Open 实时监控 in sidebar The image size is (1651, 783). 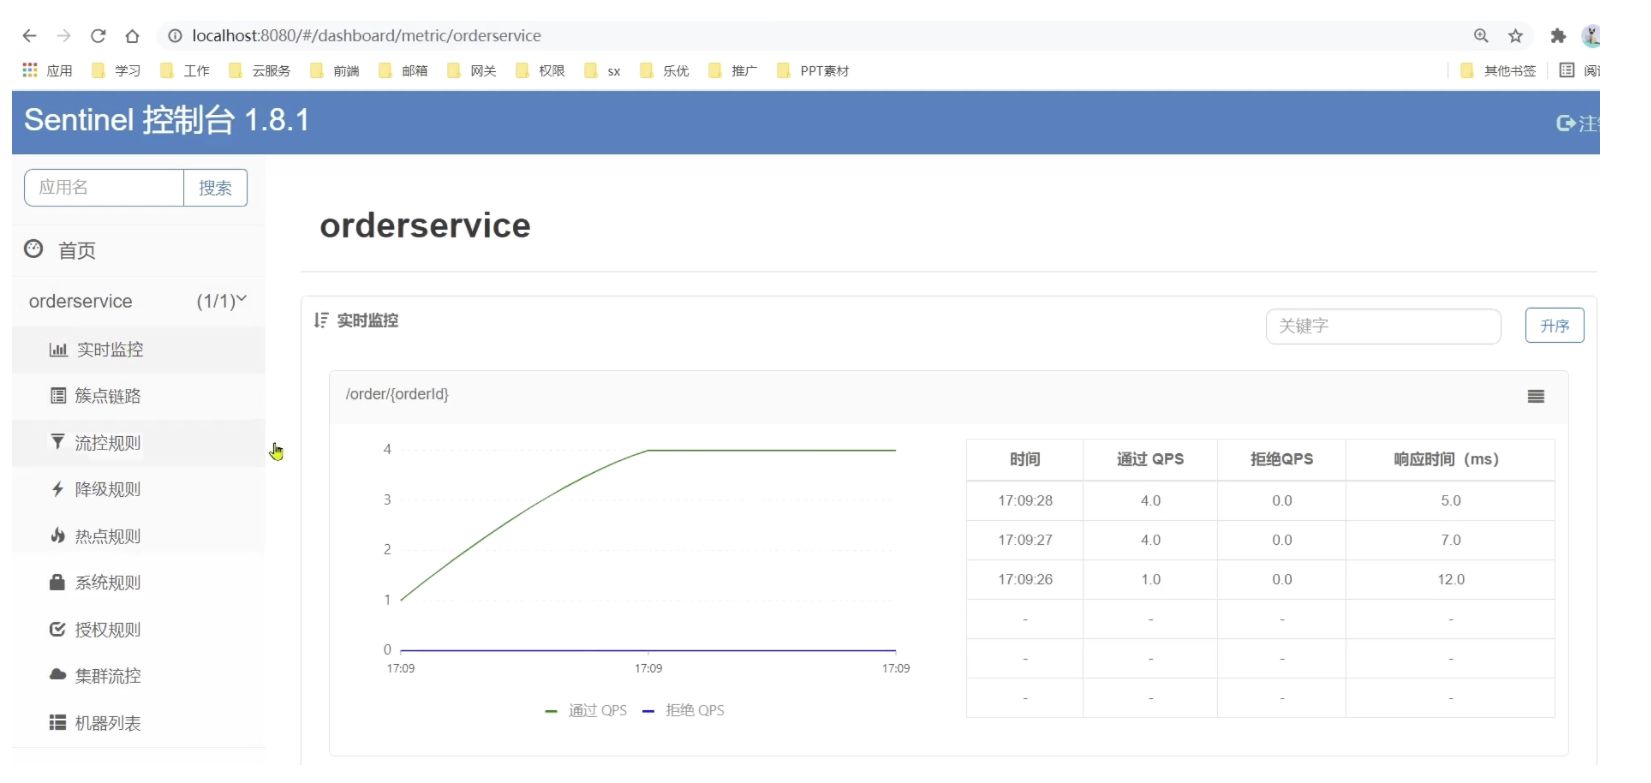(x=138, y=350)
